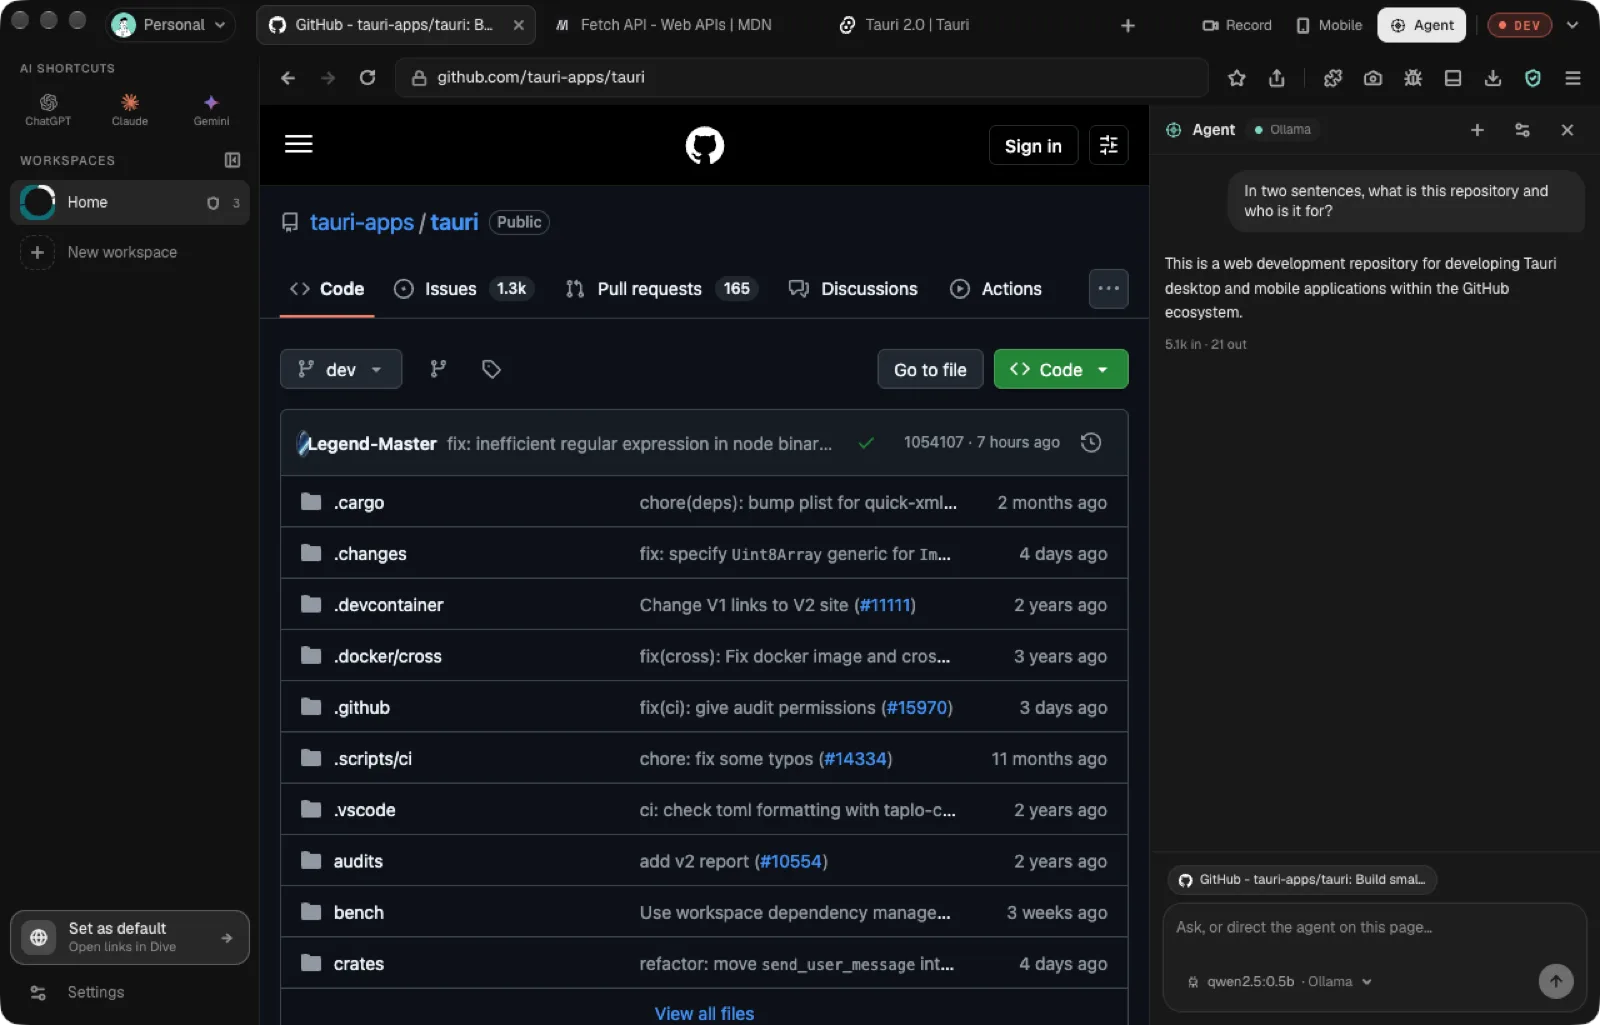Open downloads from the toolbar
Viewport: 1600px width, 1025px height.
[1493, 78]
